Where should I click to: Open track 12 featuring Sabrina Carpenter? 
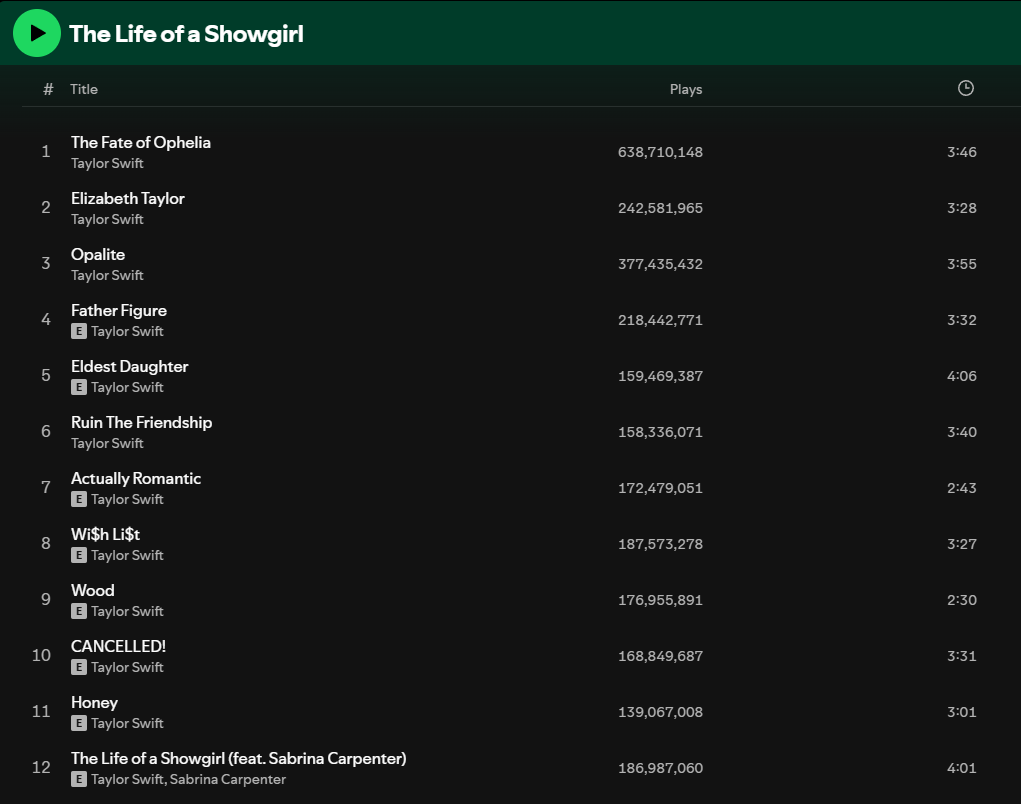[x=238, y=758]
